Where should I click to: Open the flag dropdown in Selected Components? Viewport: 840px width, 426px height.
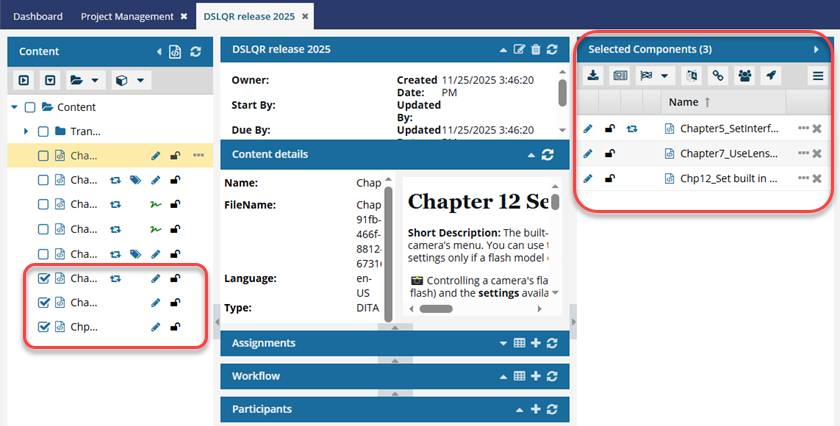[x=656, y=75]
